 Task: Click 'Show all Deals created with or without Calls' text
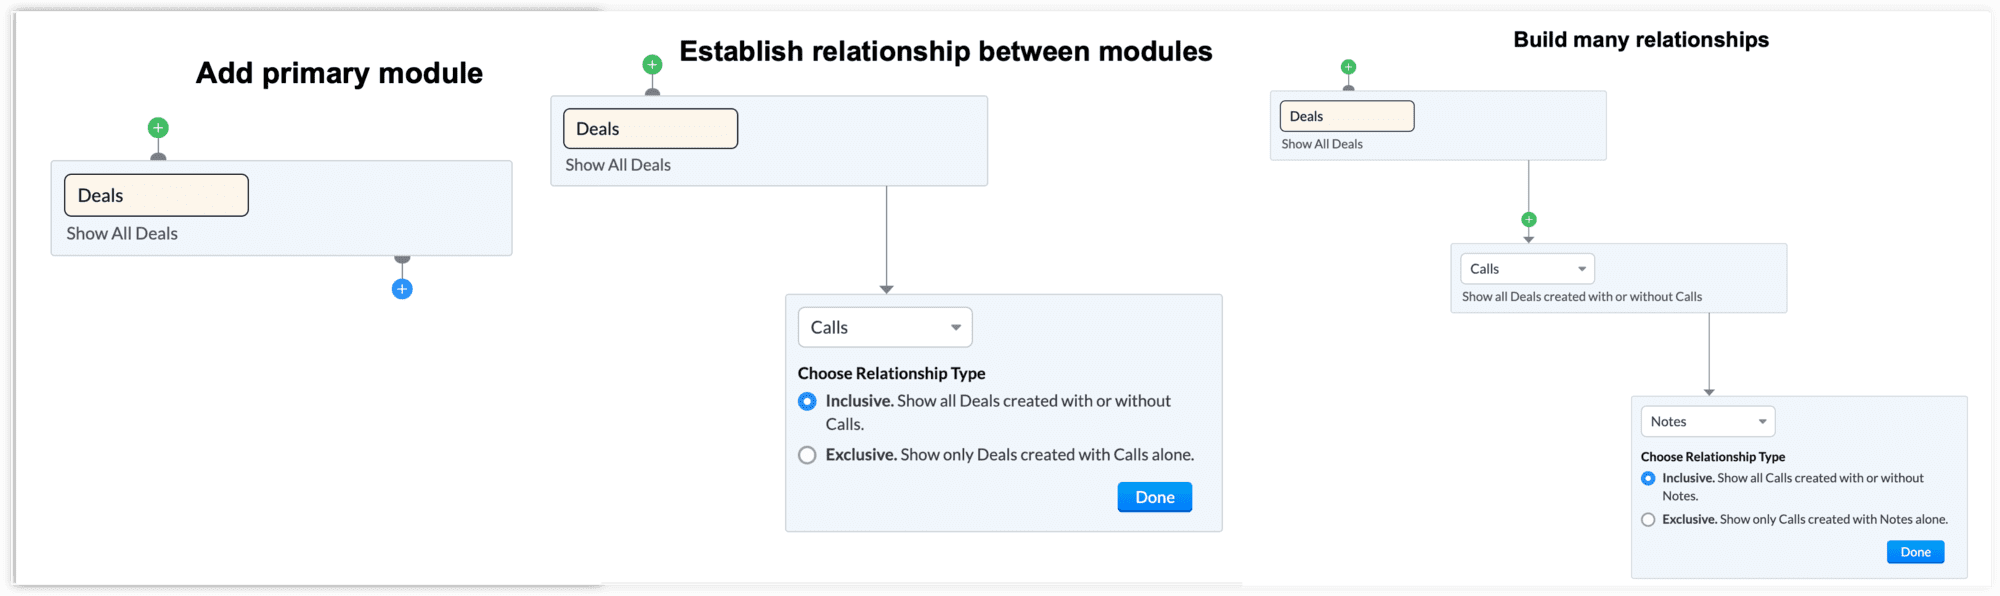click(1582, 297)
